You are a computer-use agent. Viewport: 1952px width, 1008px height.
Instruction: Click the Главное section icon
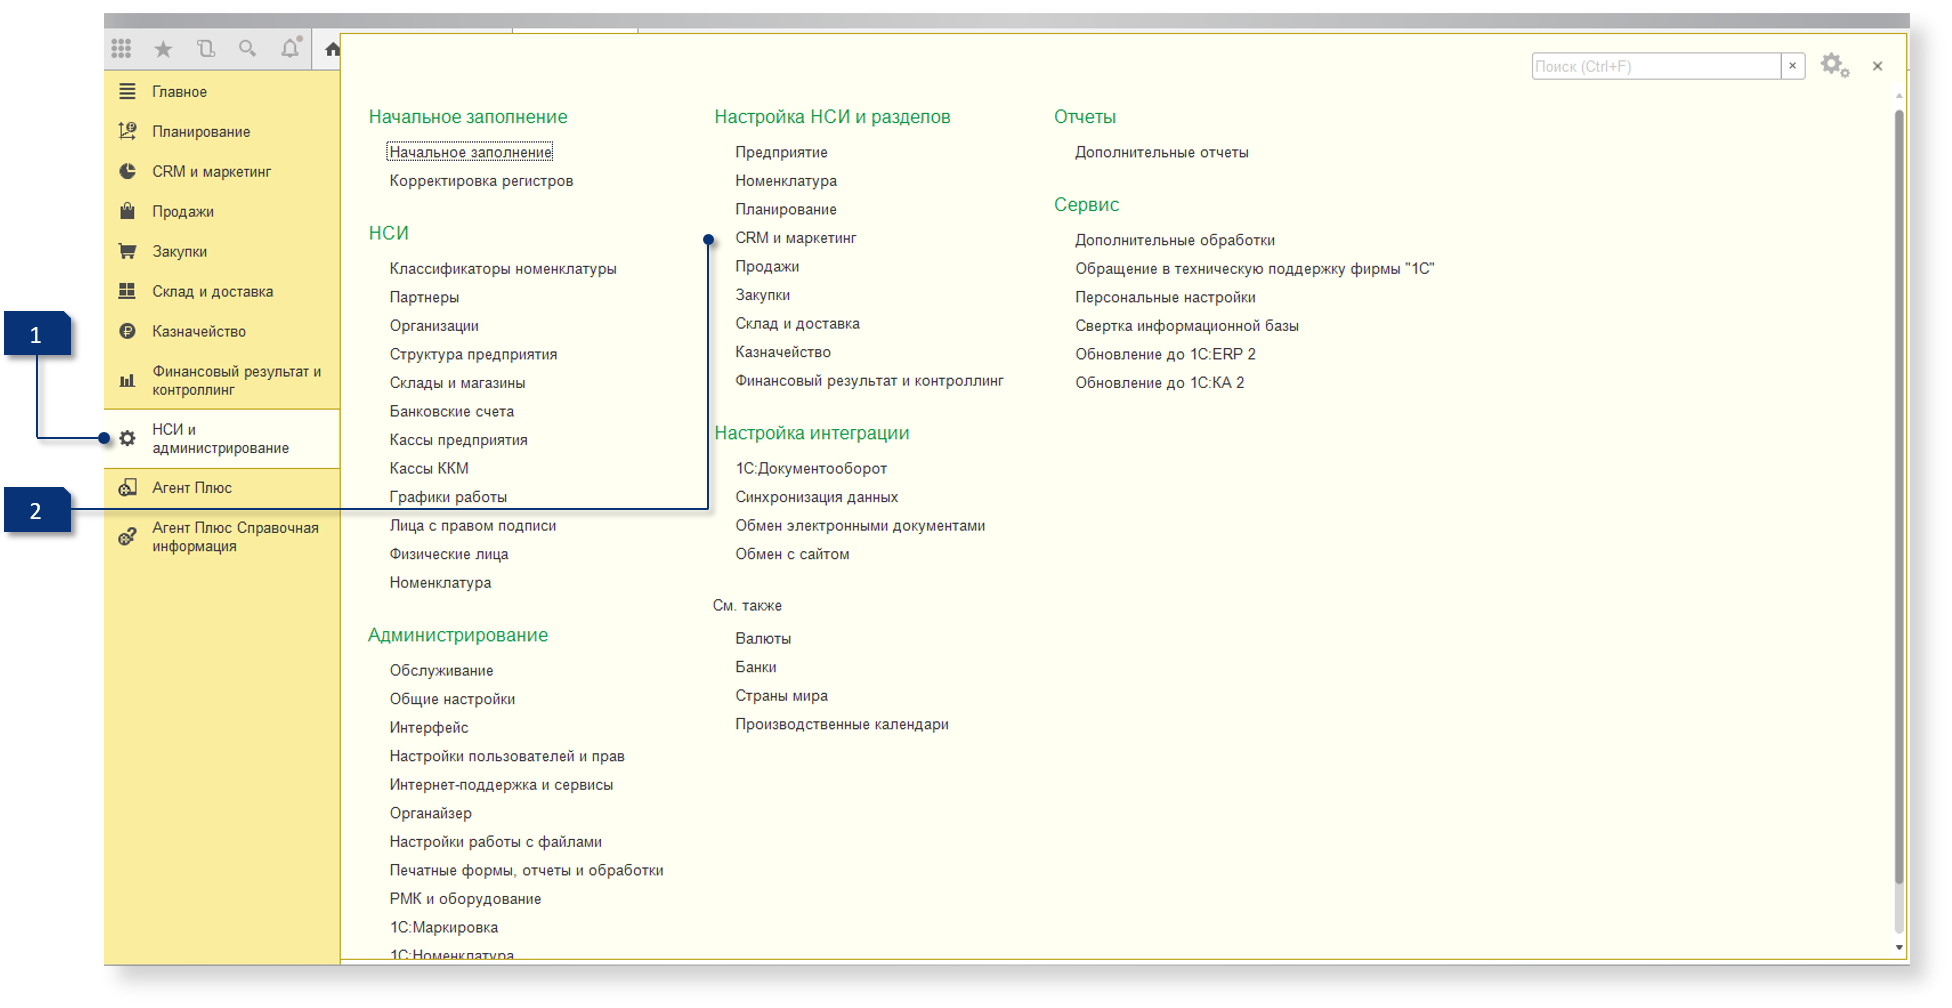coord(127,91)
